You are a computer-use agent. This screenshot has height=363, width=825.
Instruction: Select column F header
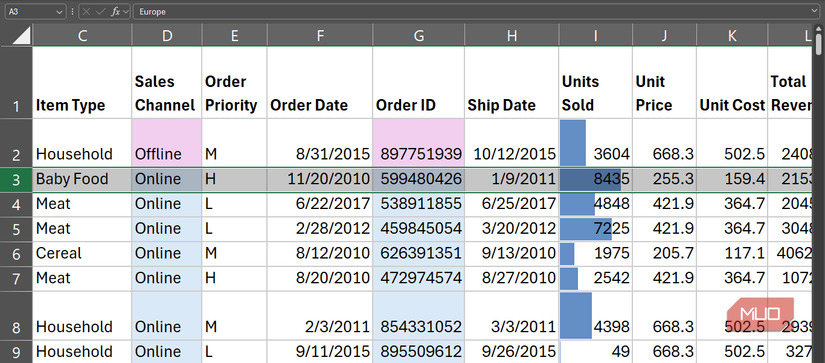(320, 35)
